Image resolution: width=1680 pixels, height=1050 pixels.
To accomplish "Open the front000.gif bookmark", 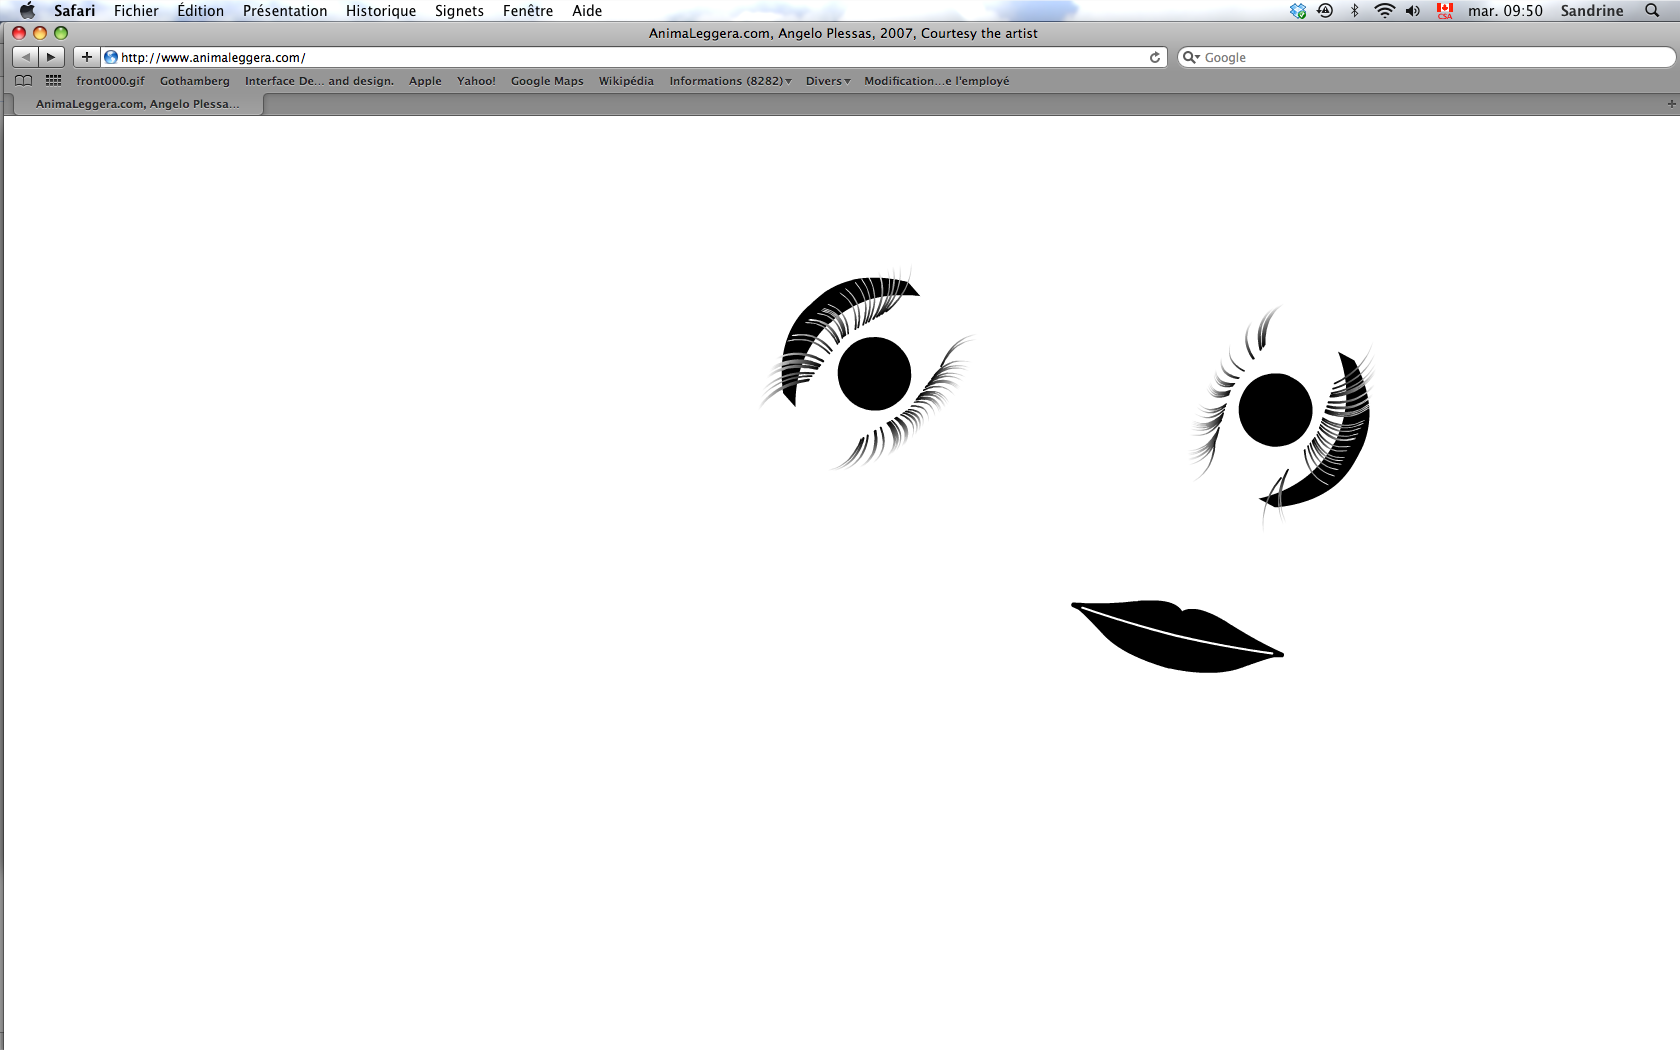I will click(110, 81).
